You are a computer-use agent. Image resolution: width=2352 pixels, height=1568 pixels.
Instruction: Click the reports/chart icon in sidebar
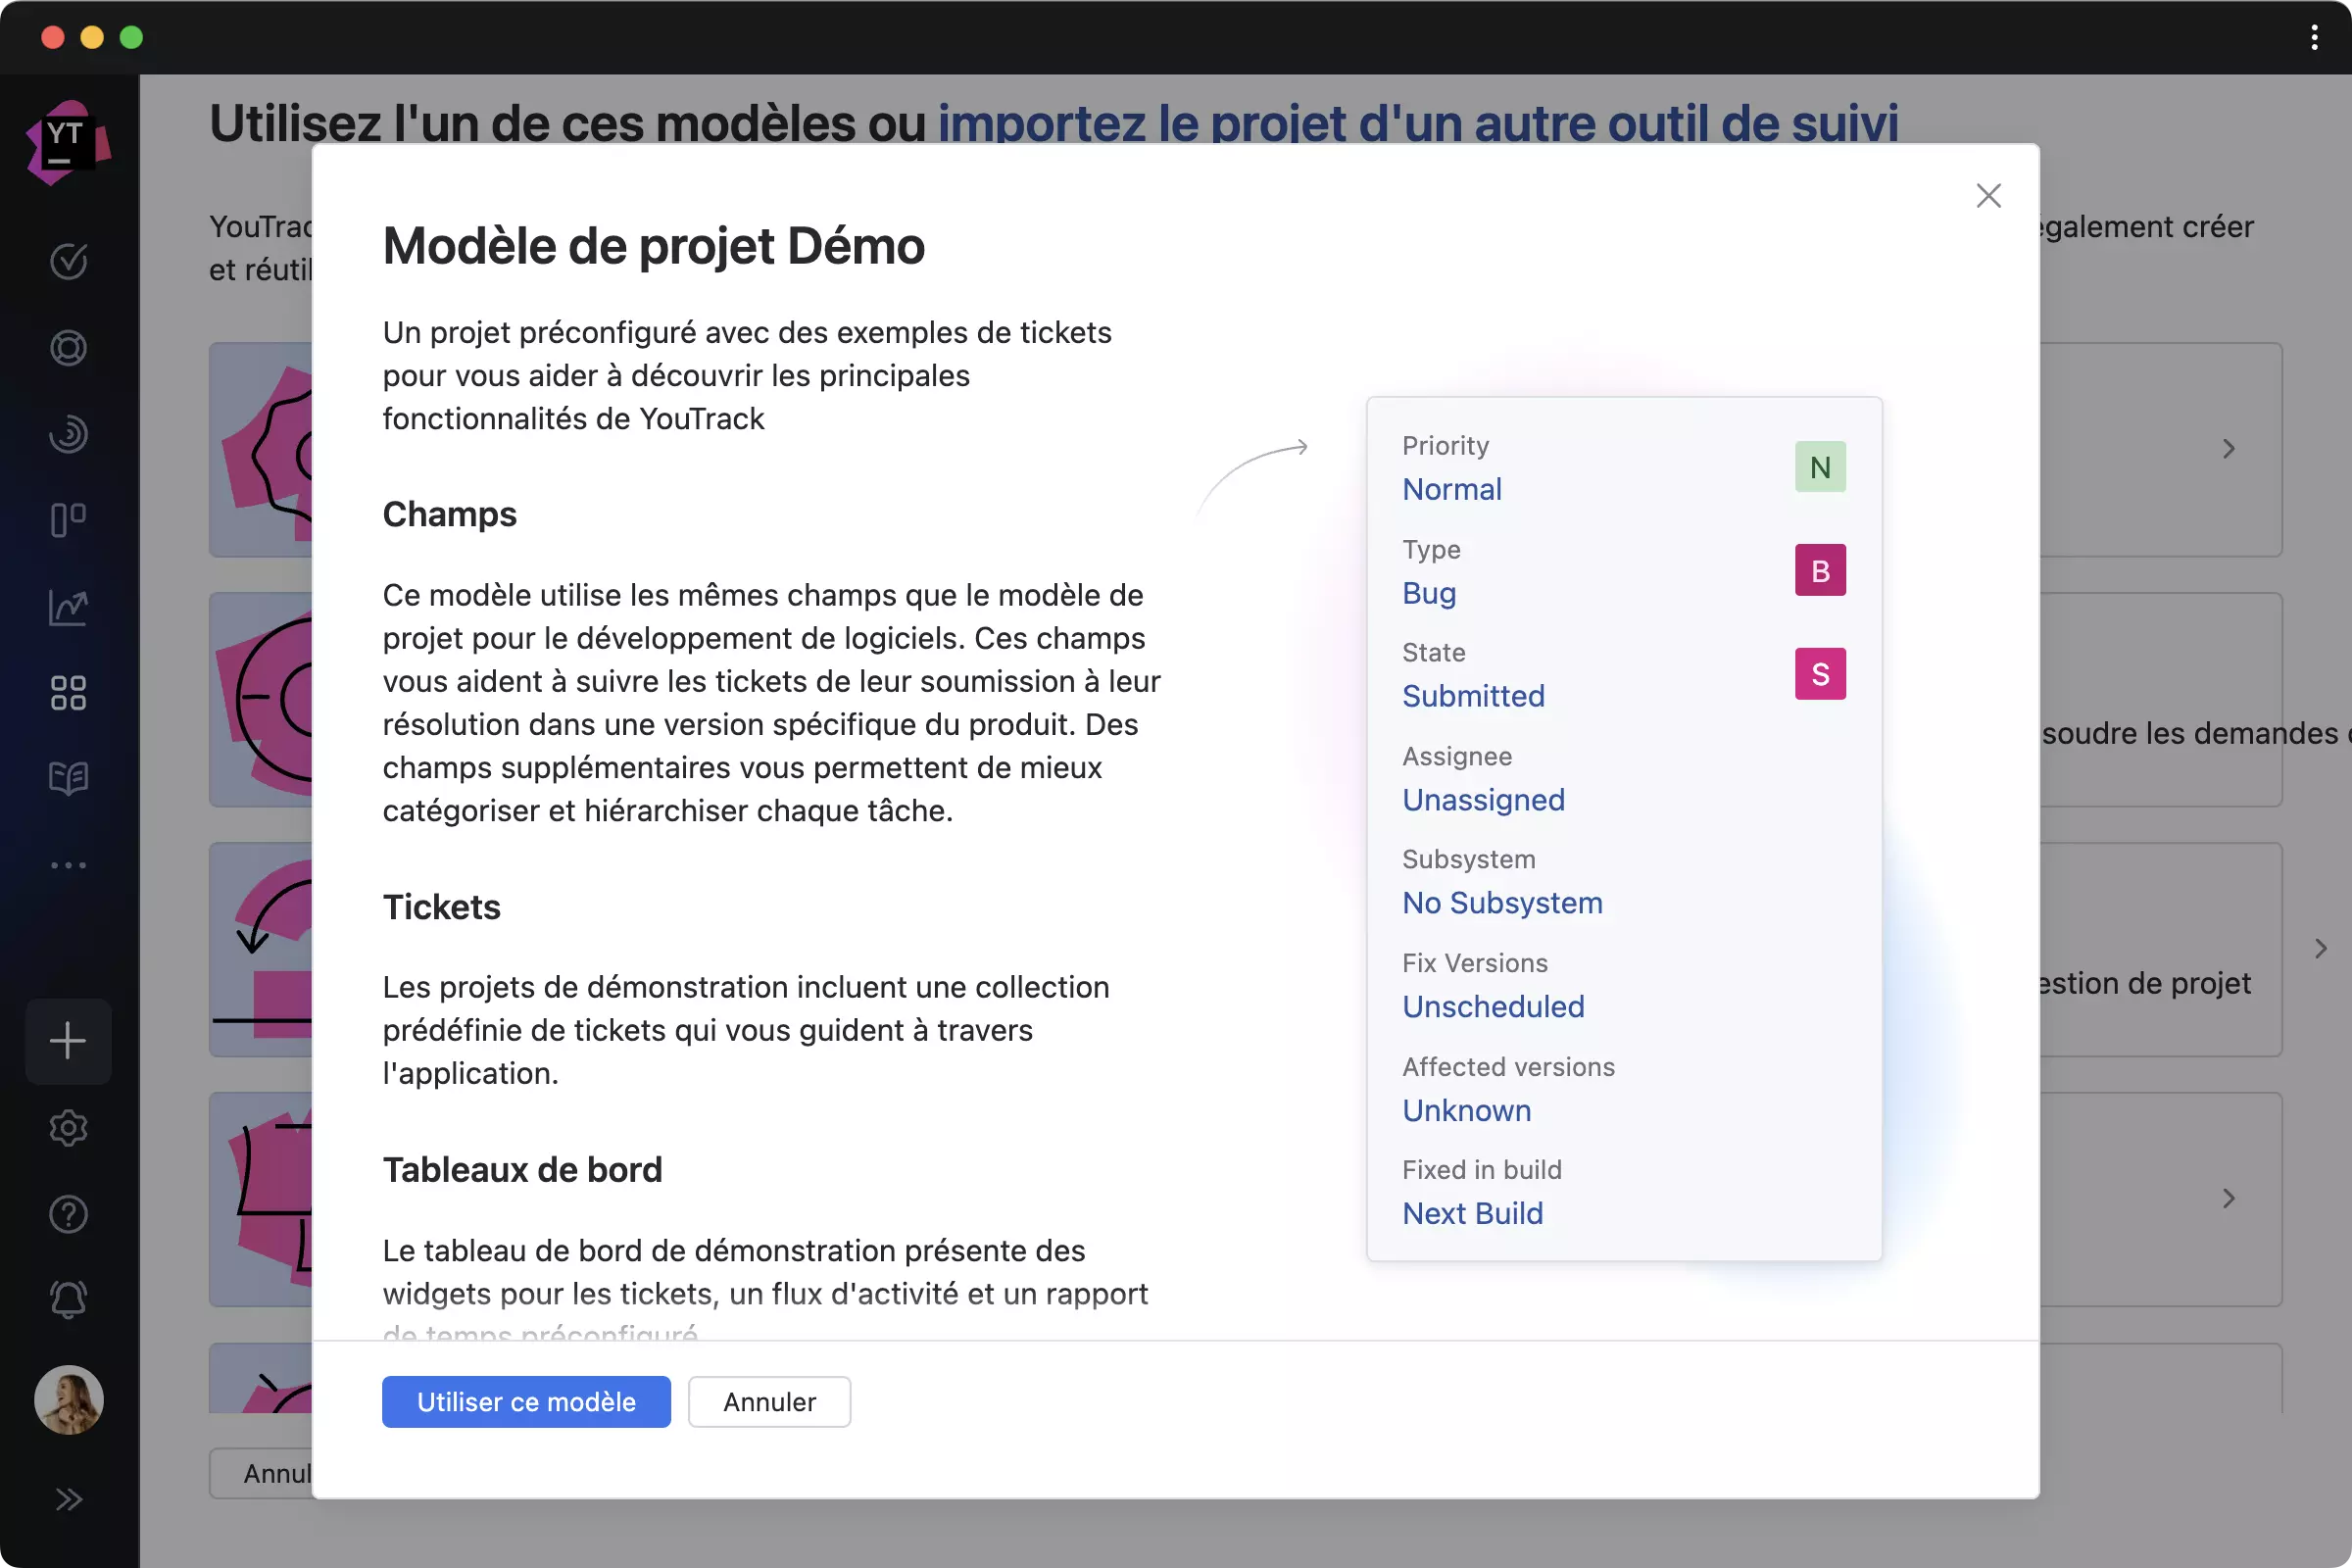point(70,608)
